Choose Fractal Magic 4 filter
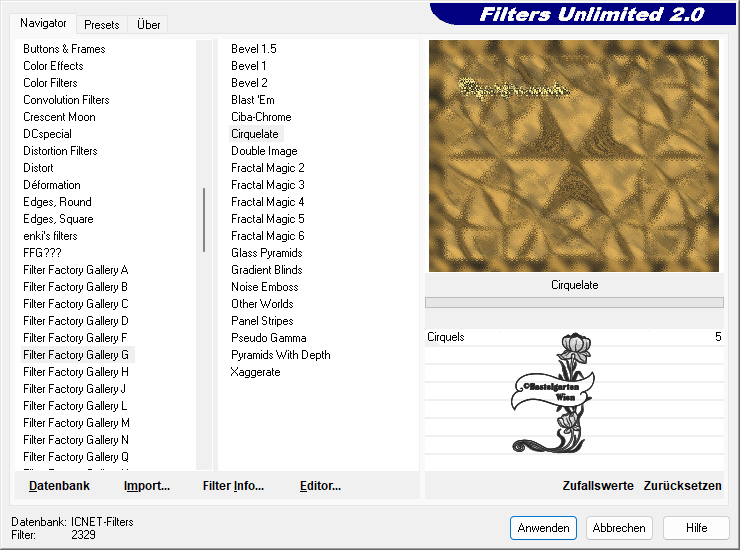Viewport: 740px width, 550px height. pos(268,202)
